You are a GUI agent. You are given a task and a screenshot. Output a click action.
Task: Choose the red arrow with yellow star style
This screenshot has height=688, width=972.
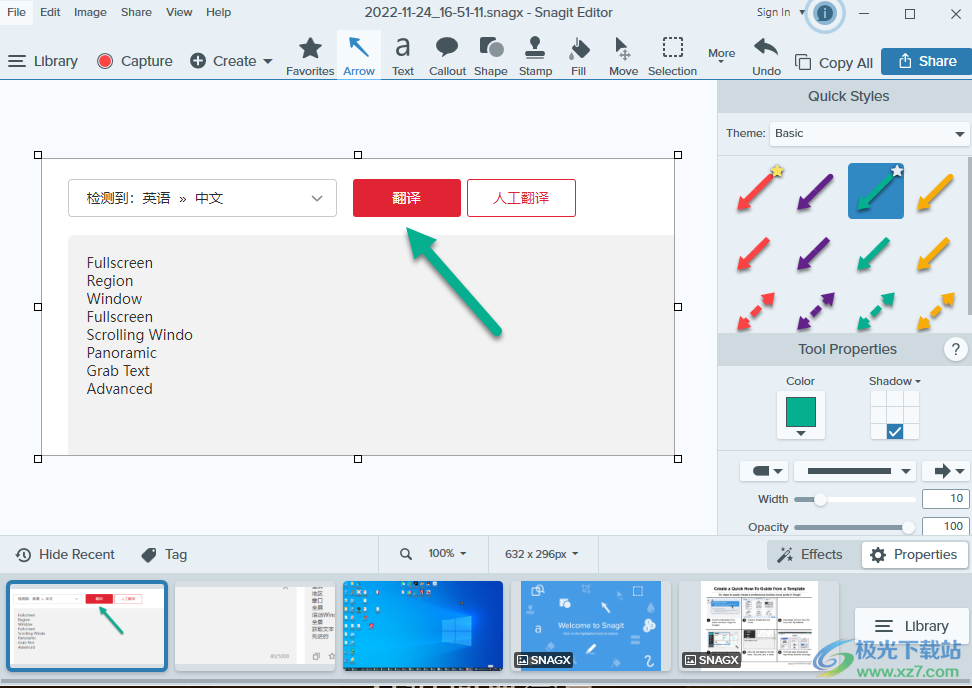(x=758, y=191)
